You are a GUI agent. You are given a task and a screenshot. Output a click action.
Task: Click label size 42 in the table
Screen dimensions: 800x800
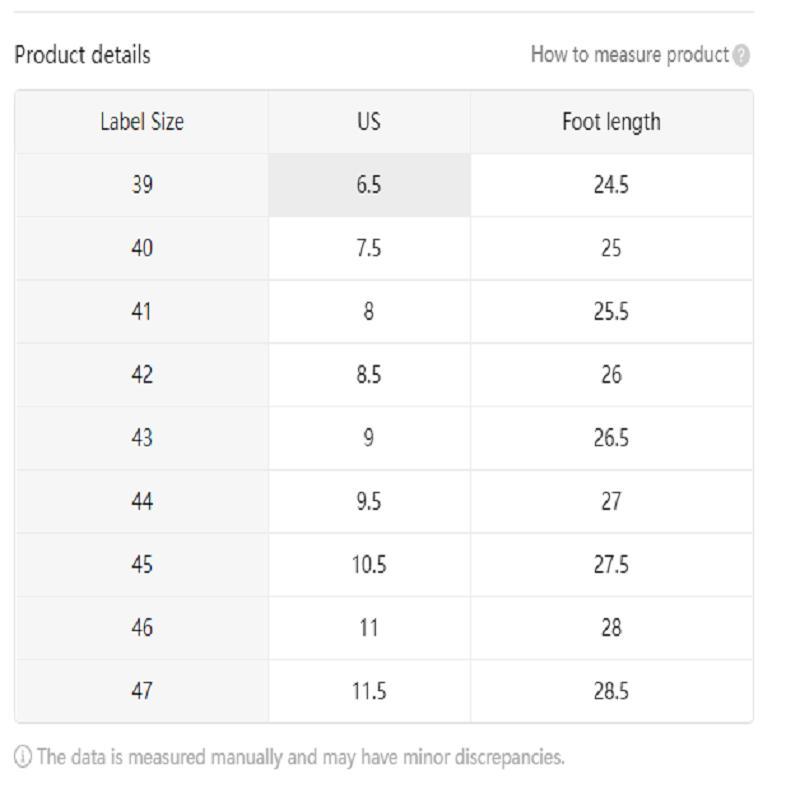142,375
